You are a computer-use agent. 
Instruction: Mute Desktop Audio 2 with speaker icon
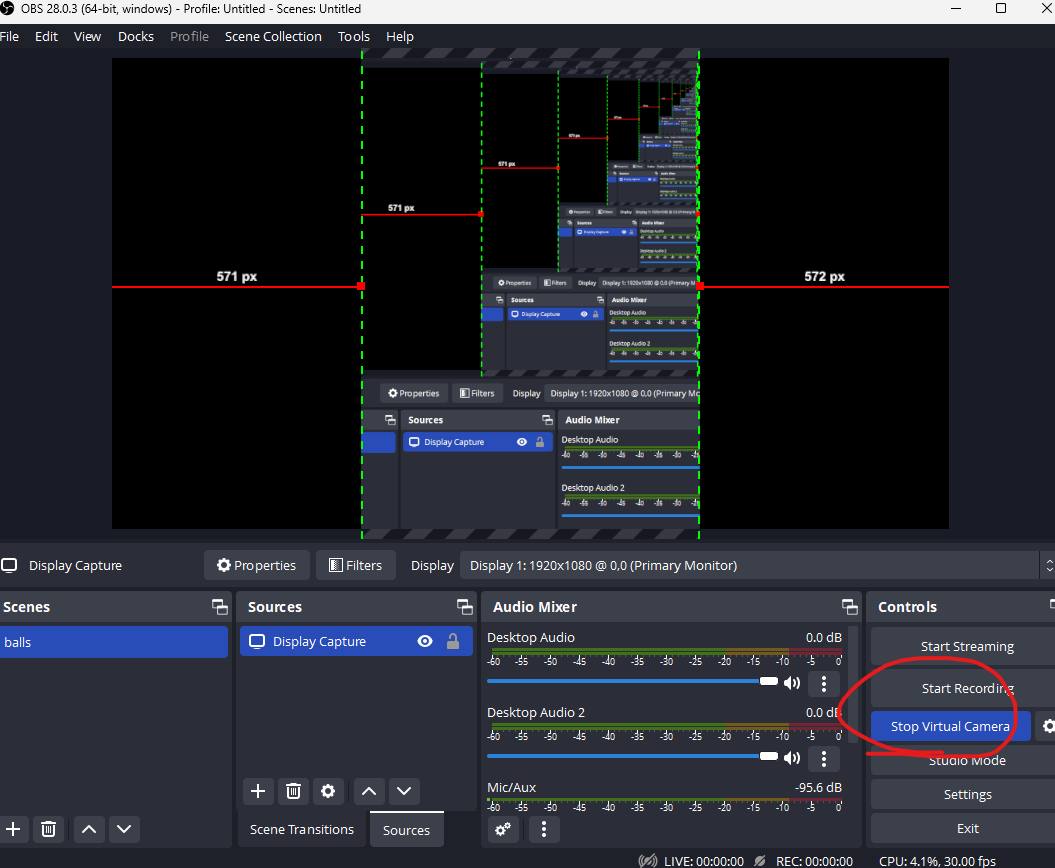pyautogui.click(x=793, y=758)
